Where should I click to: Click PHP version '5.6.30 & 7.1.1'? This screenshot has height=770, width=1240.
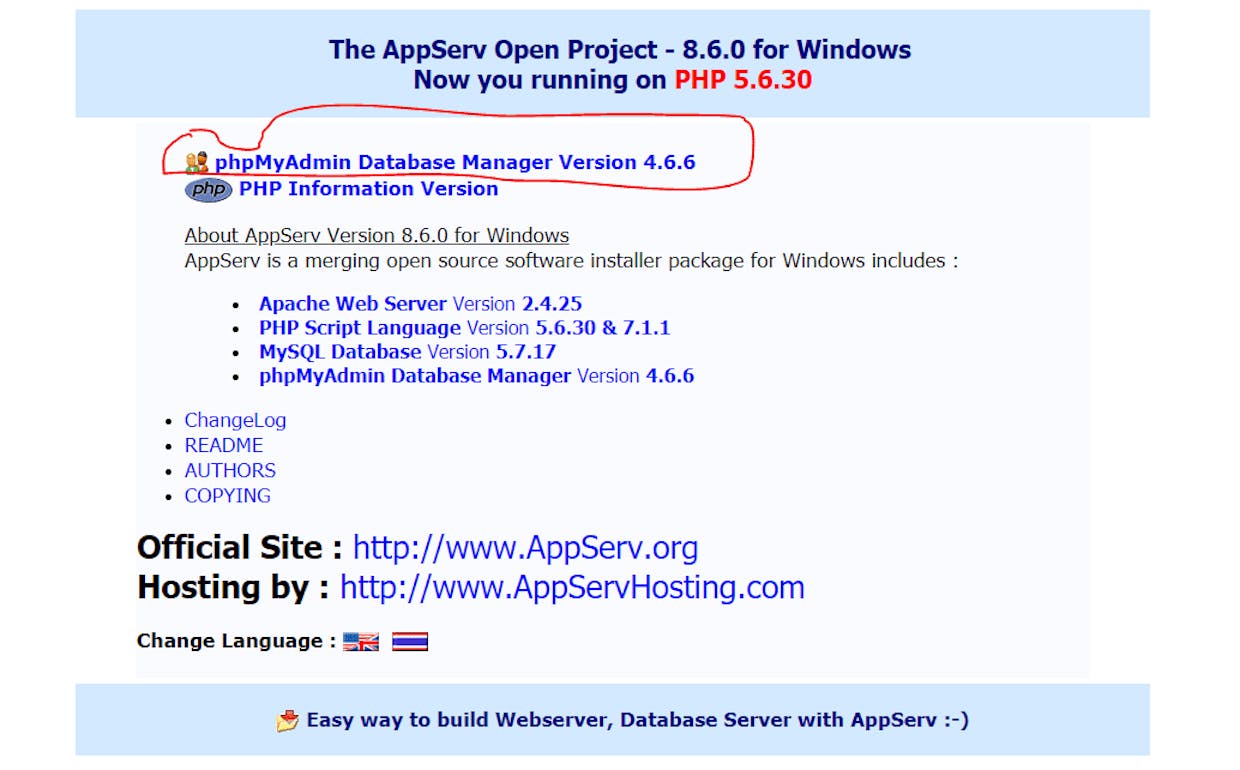click(x=602, y=327)
